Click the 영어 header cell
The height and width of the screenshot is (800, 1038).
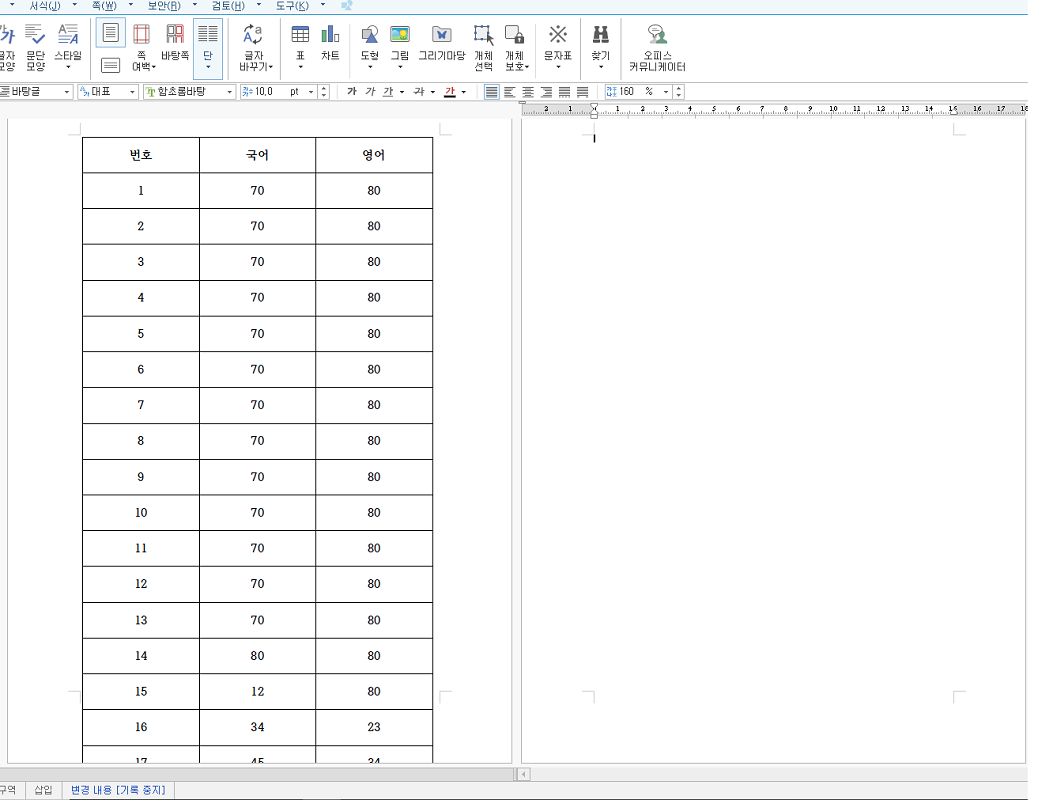[374, 155]
